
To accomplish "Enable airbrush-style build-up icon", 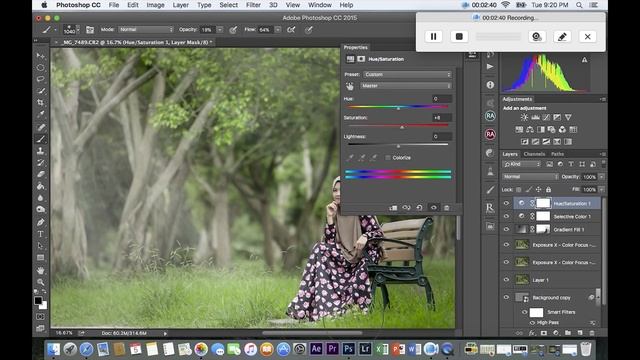I will click(291, 30).
